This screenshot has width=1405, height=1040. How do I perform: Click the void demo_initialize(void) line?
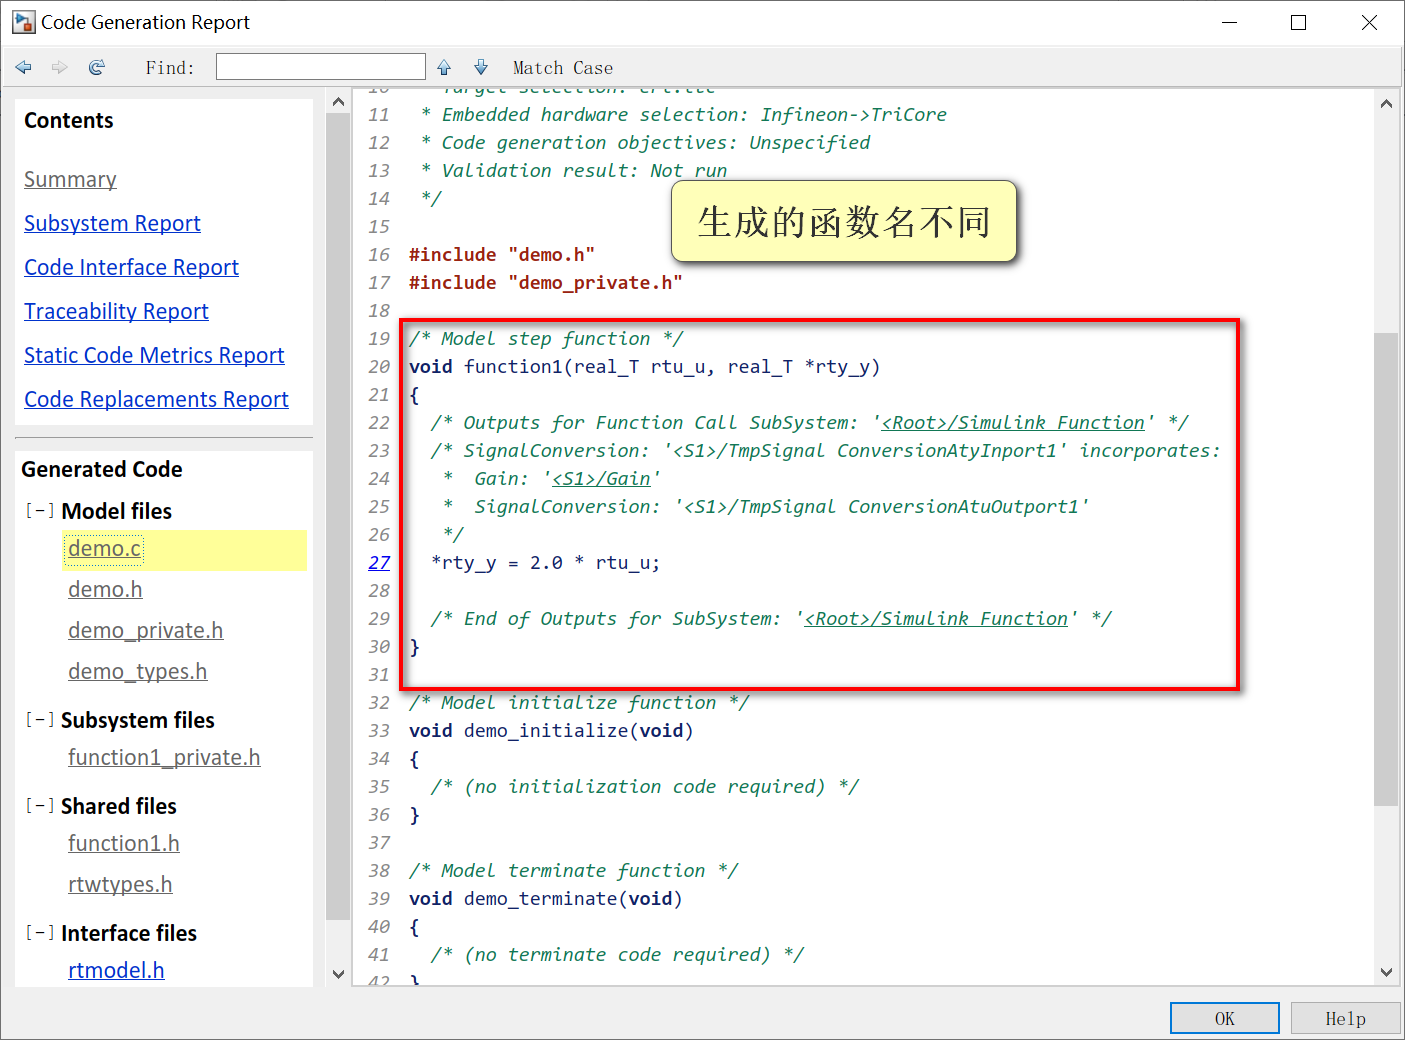[x=551, y=731]
